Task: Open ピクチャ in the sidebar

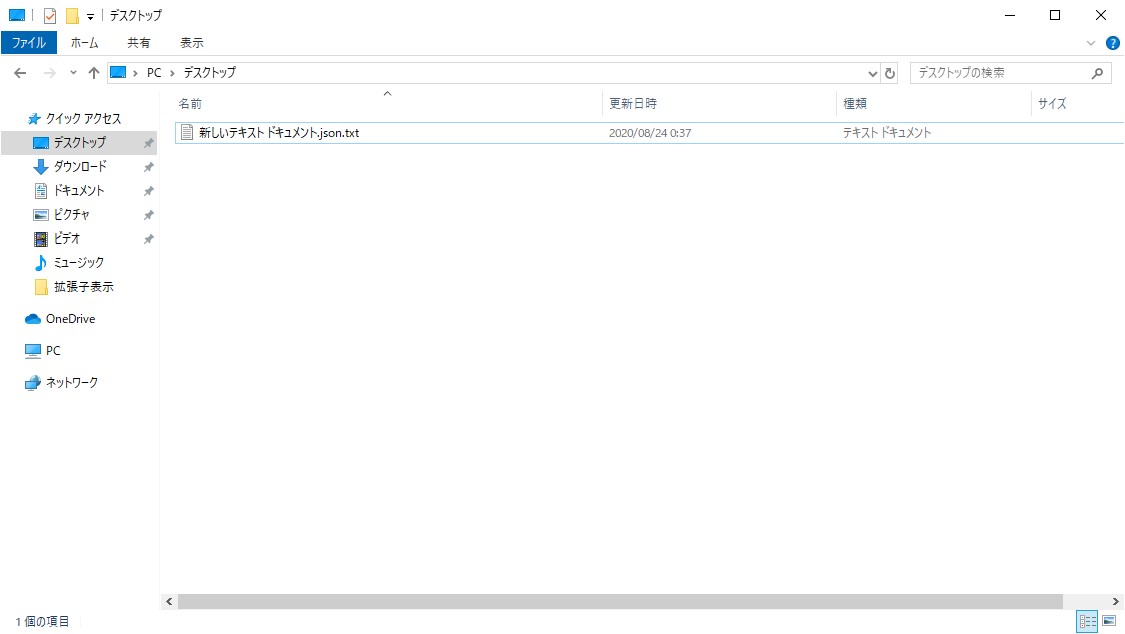Action: pyautogui.click(x=69, y=214)
